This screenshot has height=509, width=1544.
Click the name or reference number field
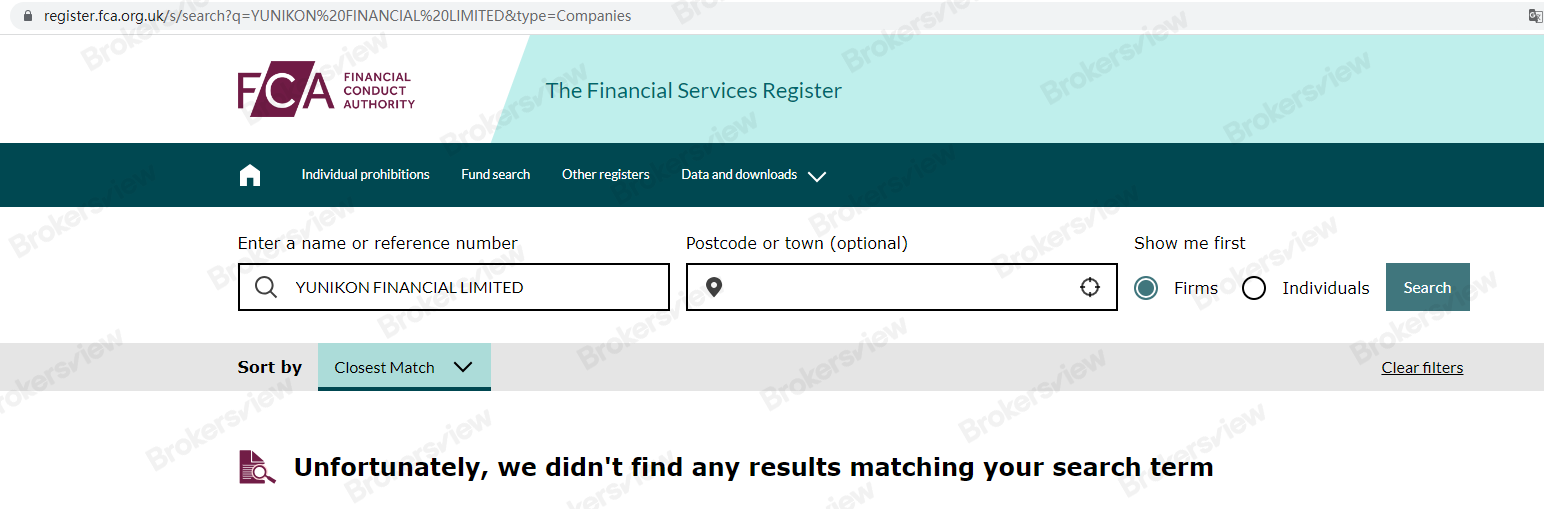470,288
